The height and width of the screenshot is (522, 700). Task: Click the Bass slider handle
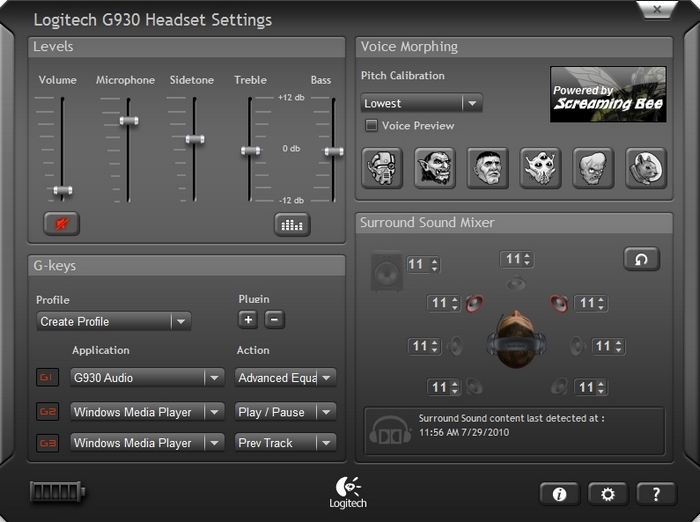pos(334,152)
